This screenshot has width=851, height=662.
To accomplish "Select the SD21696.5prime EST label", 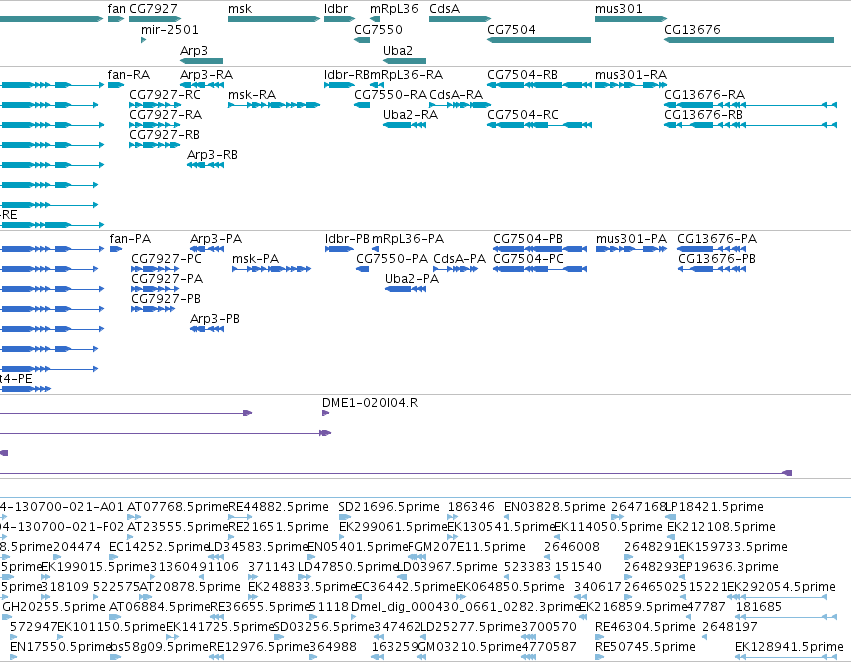I will (389, 507).
